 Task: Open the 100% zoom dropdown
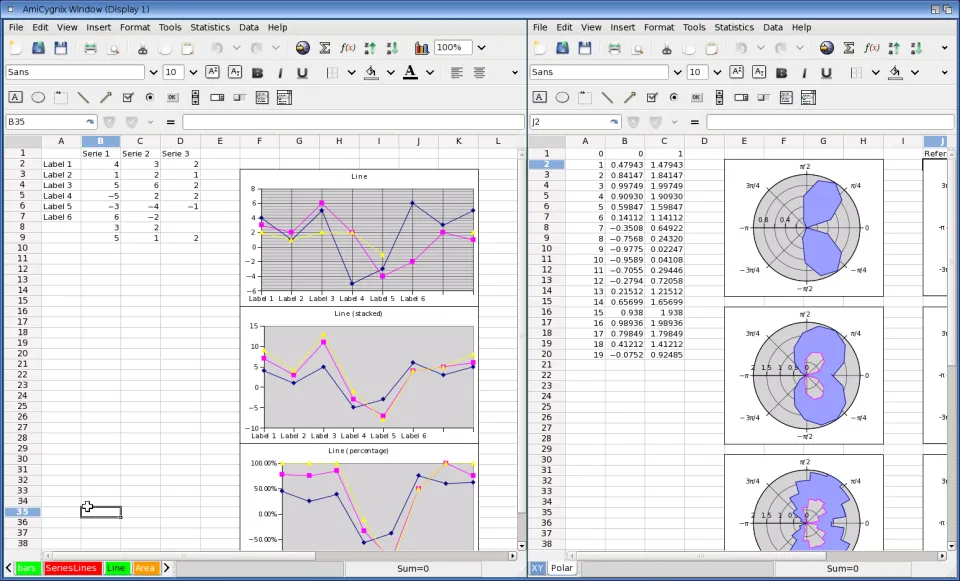coord(481,48)
